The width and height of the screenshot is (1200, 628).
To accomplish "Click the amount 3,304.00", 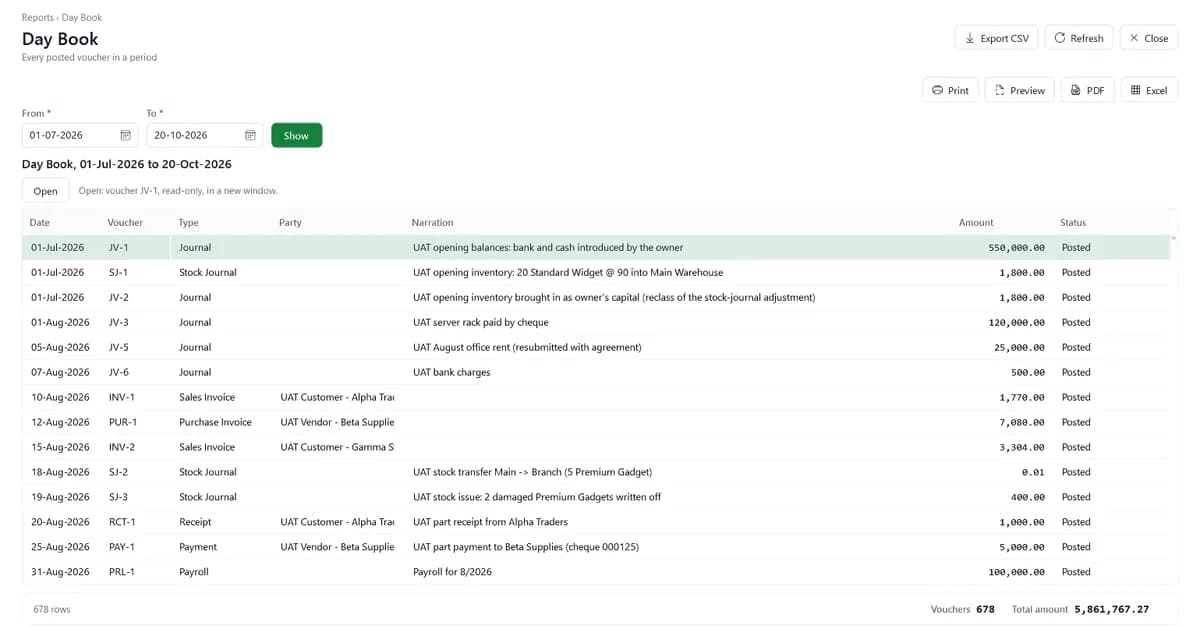I will (x=1022, y=447).
